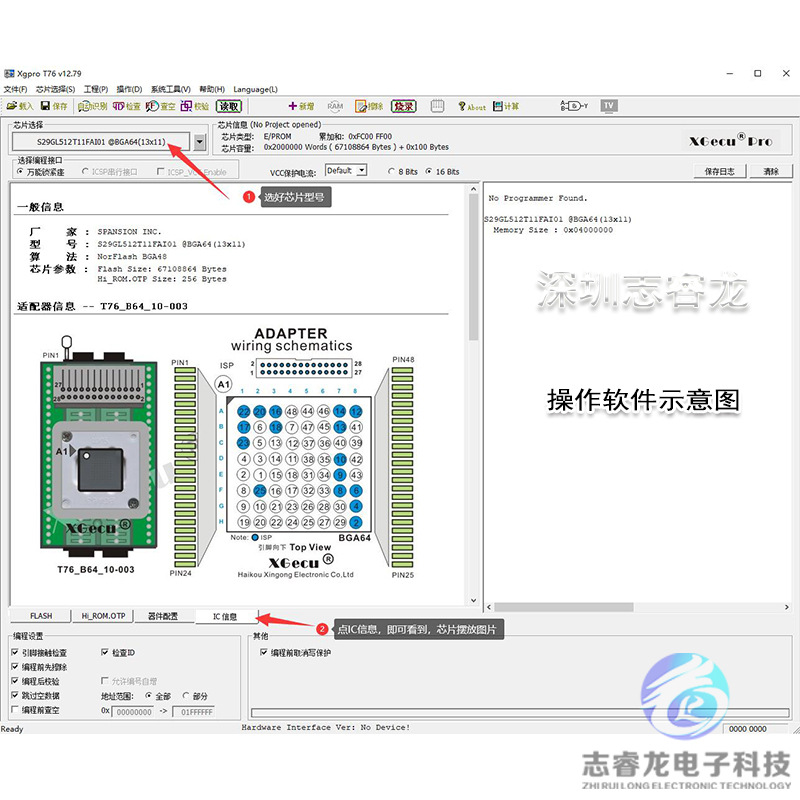Toggle the 编程前先擦除 checkbox

coord(15,666)
